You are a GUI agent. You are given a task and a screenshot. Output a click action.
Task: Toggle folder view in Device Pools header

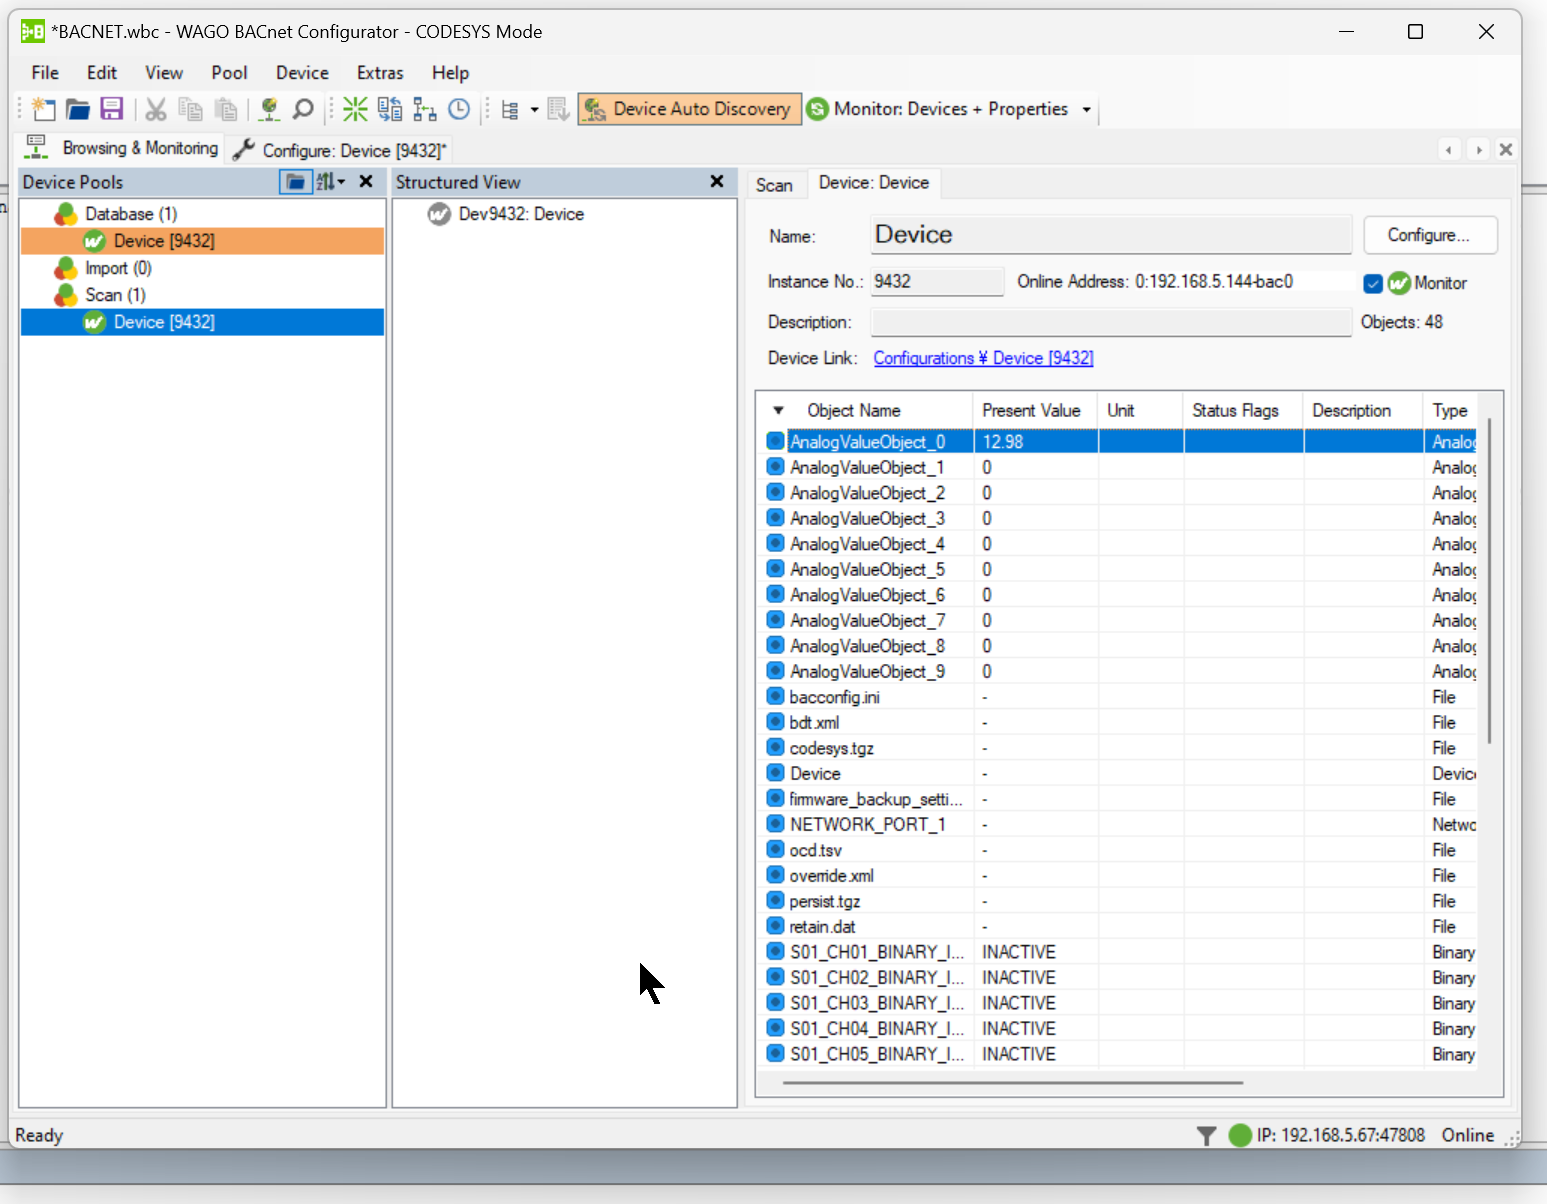click(x=295, y=182)
